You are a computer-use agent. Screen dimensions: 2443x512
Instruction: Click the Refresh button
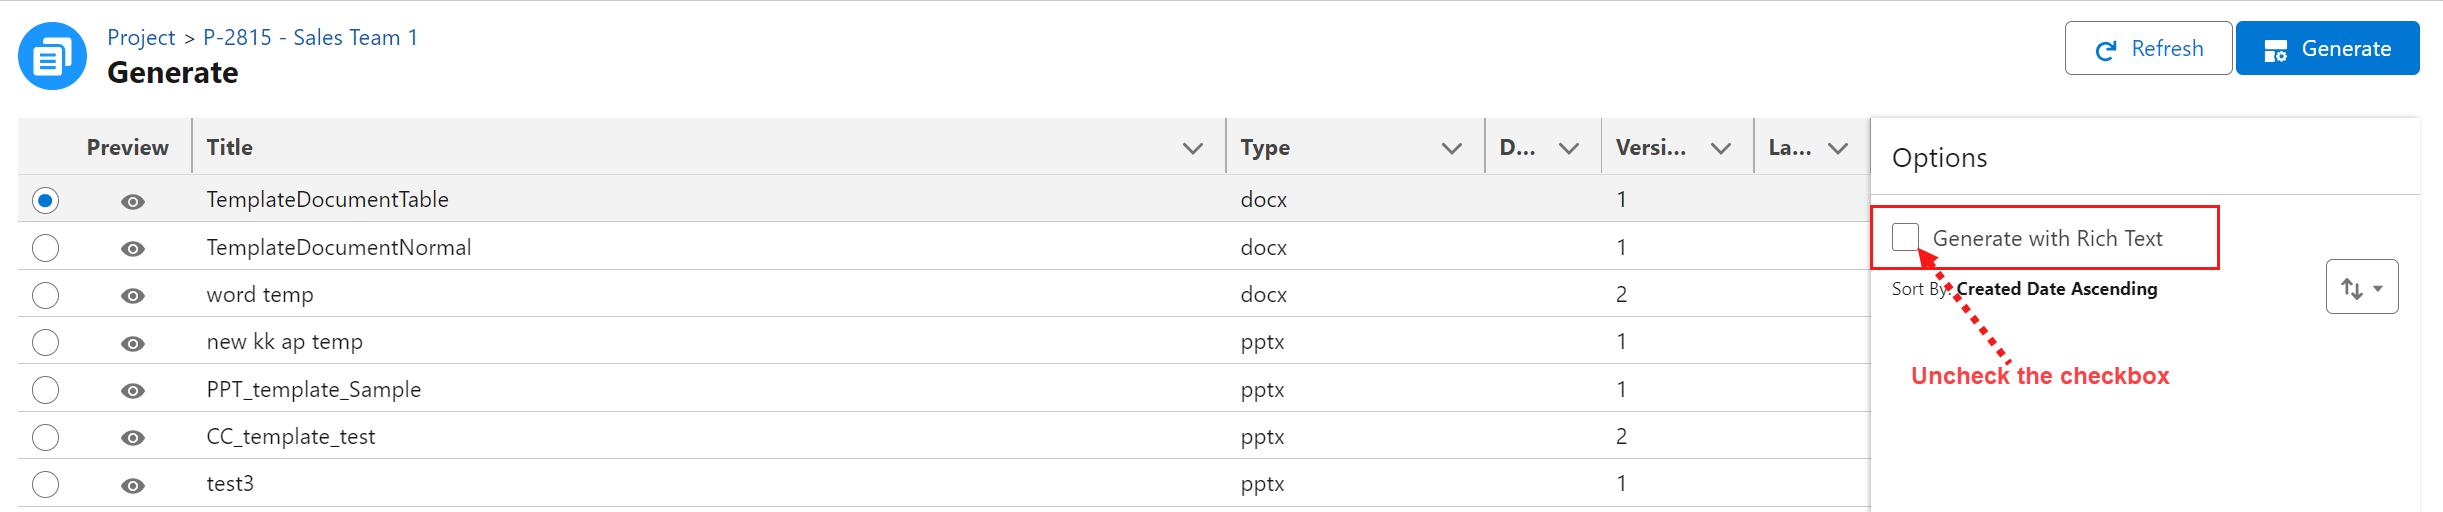point(2148,48)
